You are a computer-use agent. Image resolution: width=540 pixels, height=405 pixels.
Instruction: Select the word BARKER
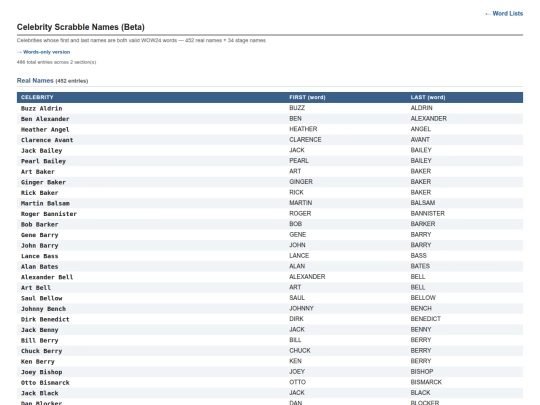423,224
